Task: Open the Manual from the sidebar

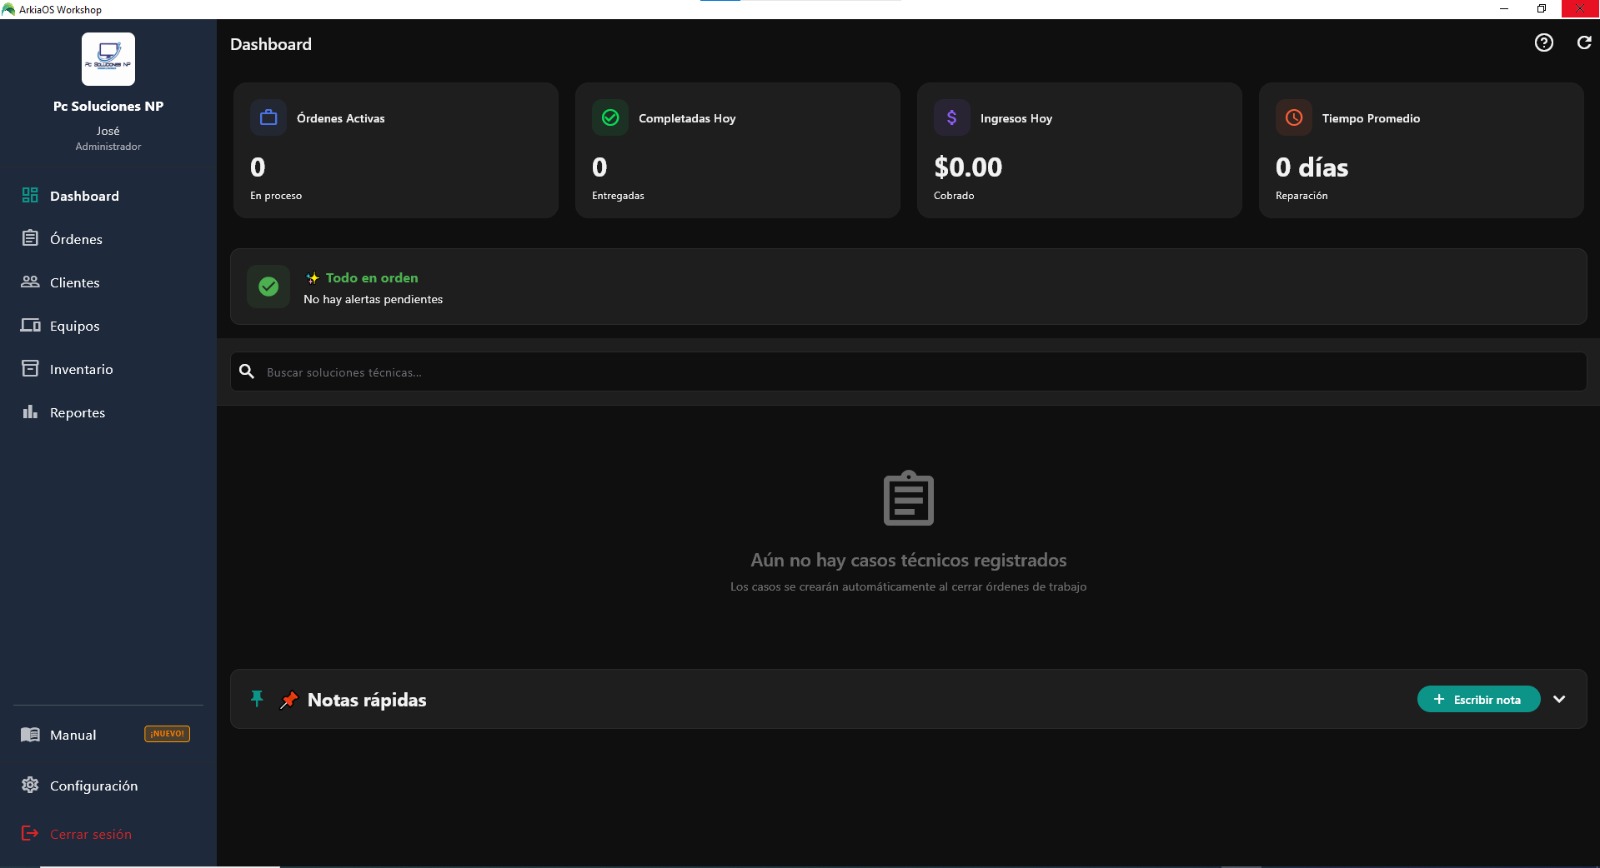Action: point(73,735)
